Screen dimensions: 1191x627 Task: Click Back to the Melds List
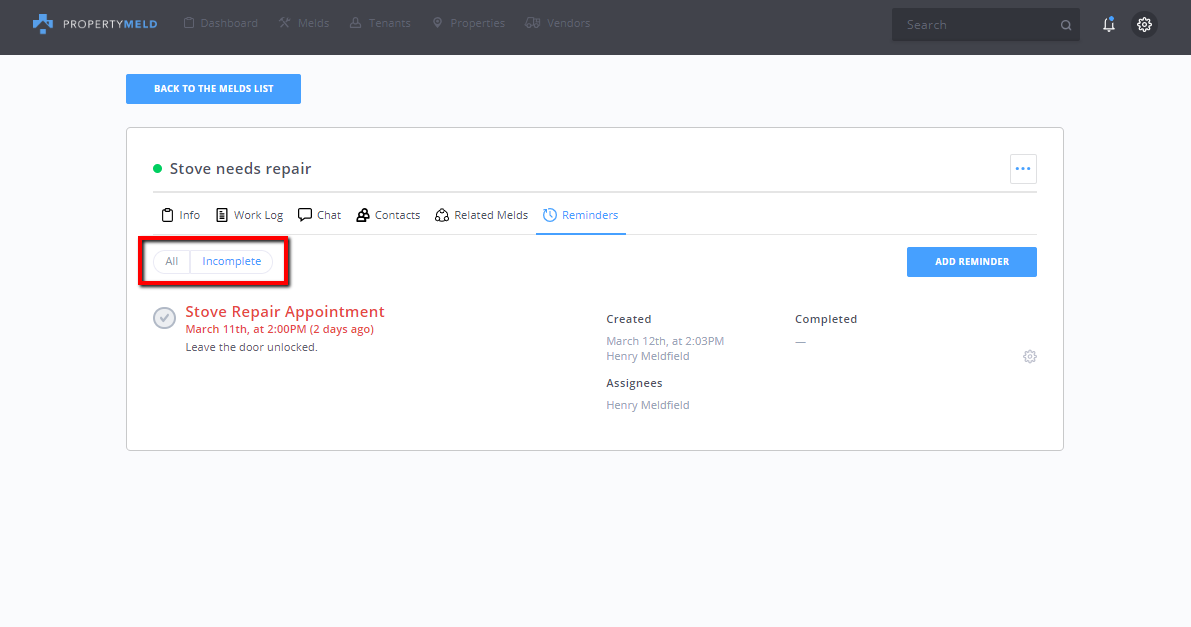[213, 89]
